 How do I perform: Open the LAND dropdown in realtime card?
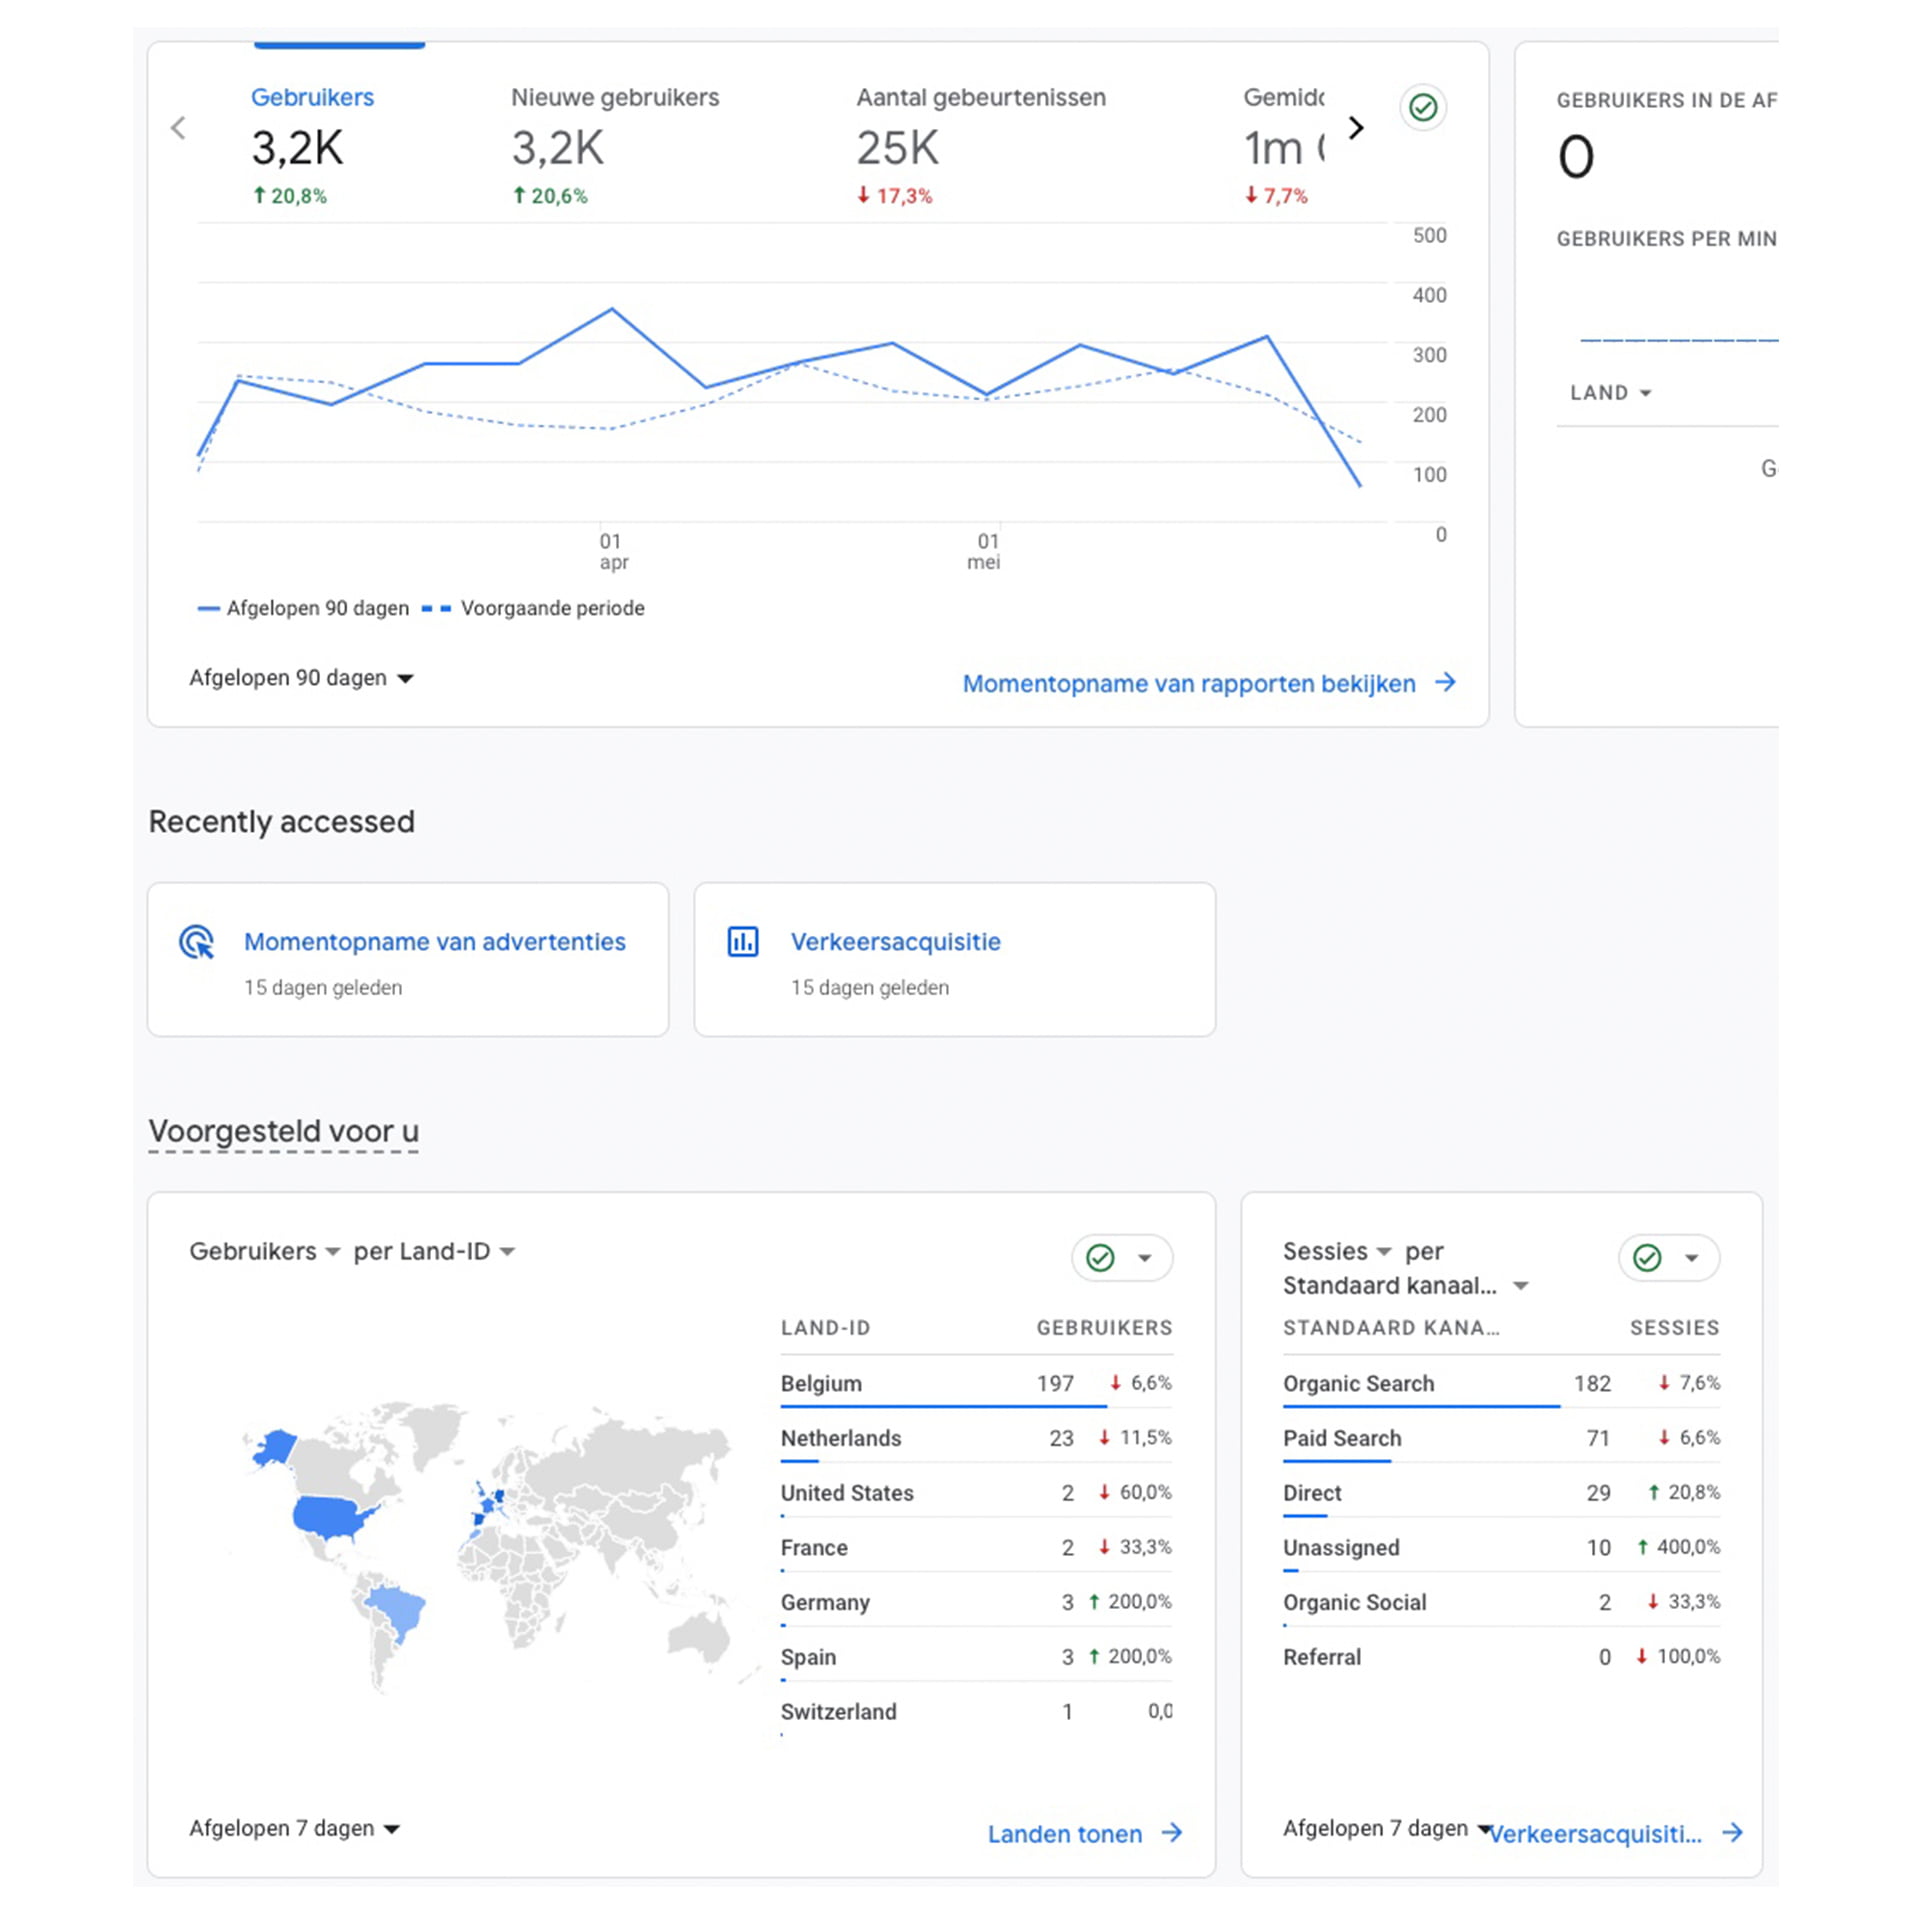coord(1610,393)
